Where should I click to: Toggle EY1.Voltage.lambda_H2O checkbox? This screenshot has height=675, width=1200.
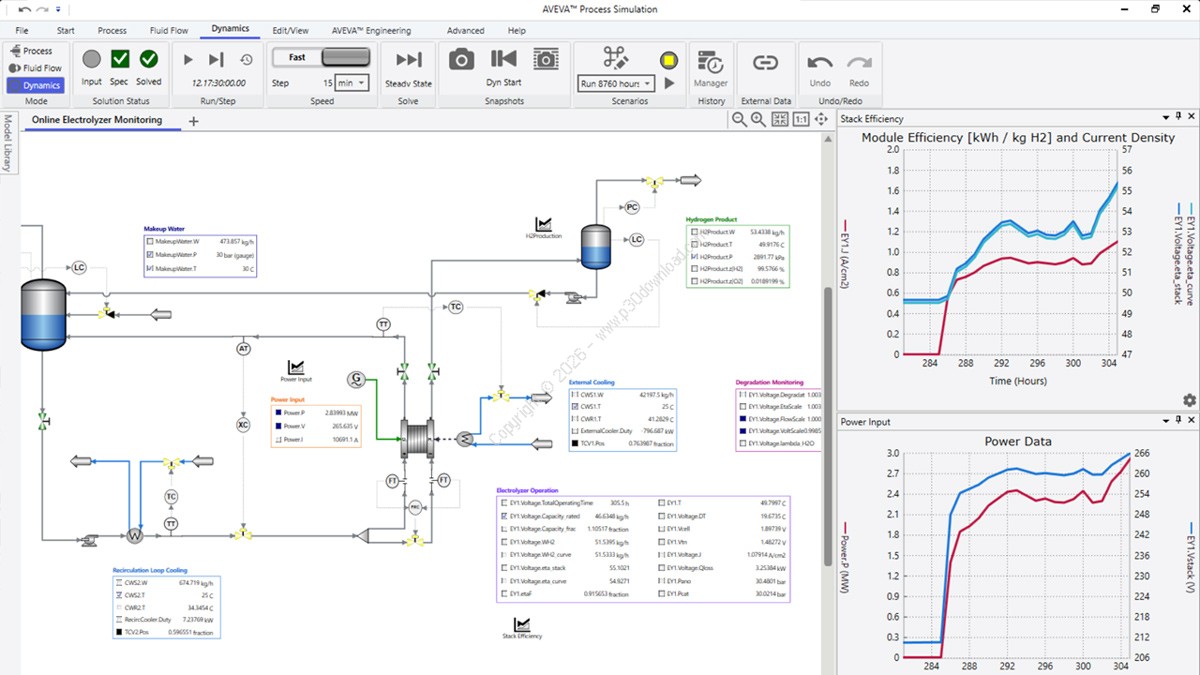tap(743, 443)
